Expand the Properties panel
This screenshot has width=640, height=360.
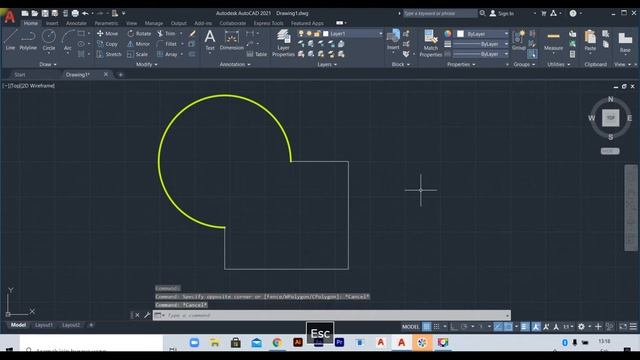(x=461, y=64)
